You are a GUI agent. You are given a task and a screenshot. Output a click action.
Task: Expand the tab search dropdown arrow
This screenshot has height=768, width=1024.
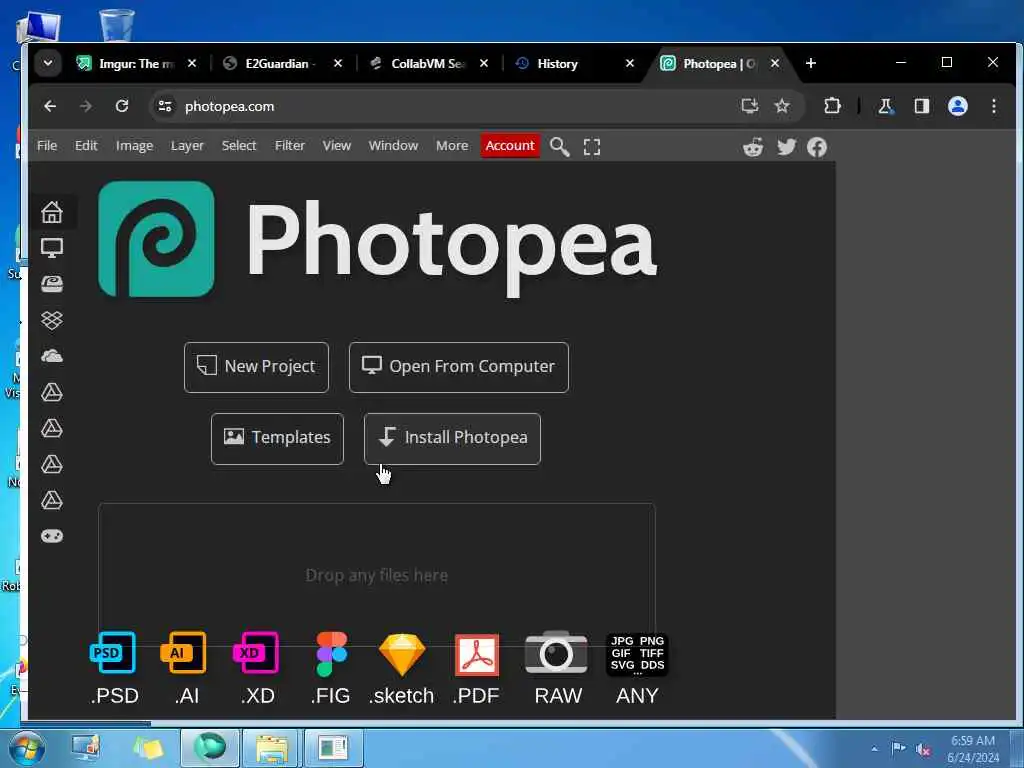point(48,63)
